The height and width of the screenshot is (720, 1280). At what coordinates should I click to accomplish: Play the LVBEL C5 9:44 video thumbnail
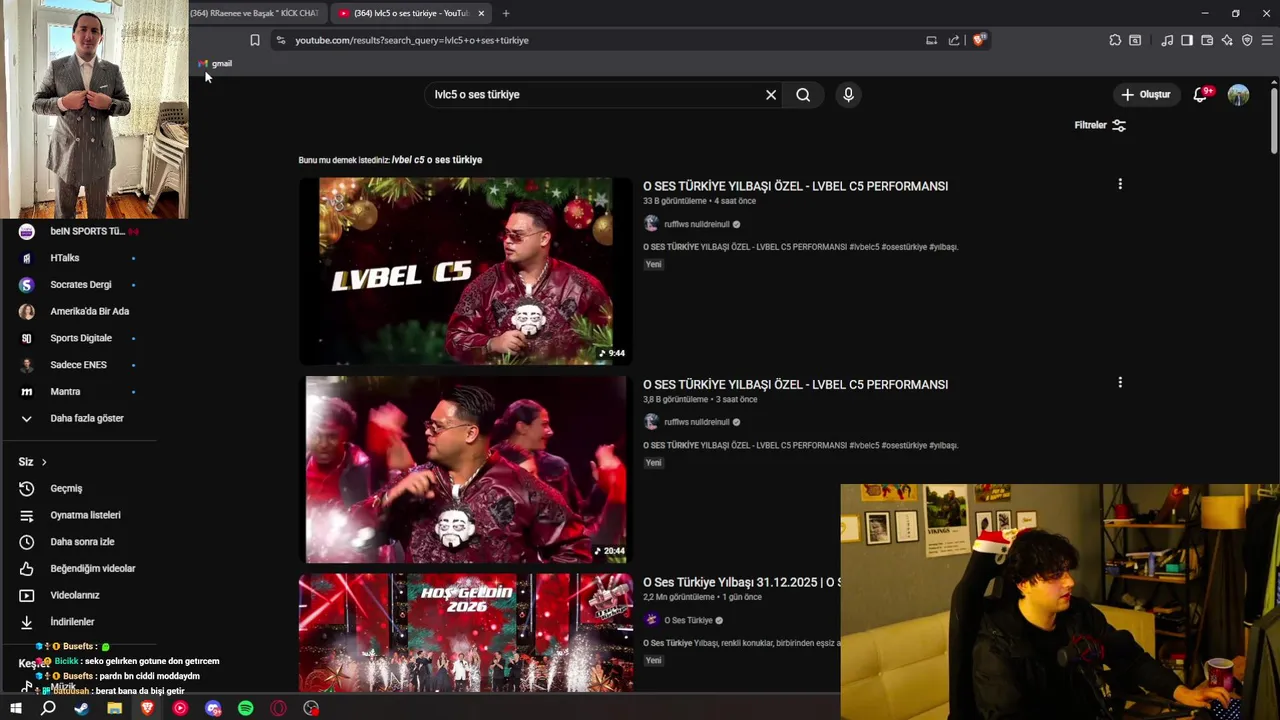coord(466,271)
